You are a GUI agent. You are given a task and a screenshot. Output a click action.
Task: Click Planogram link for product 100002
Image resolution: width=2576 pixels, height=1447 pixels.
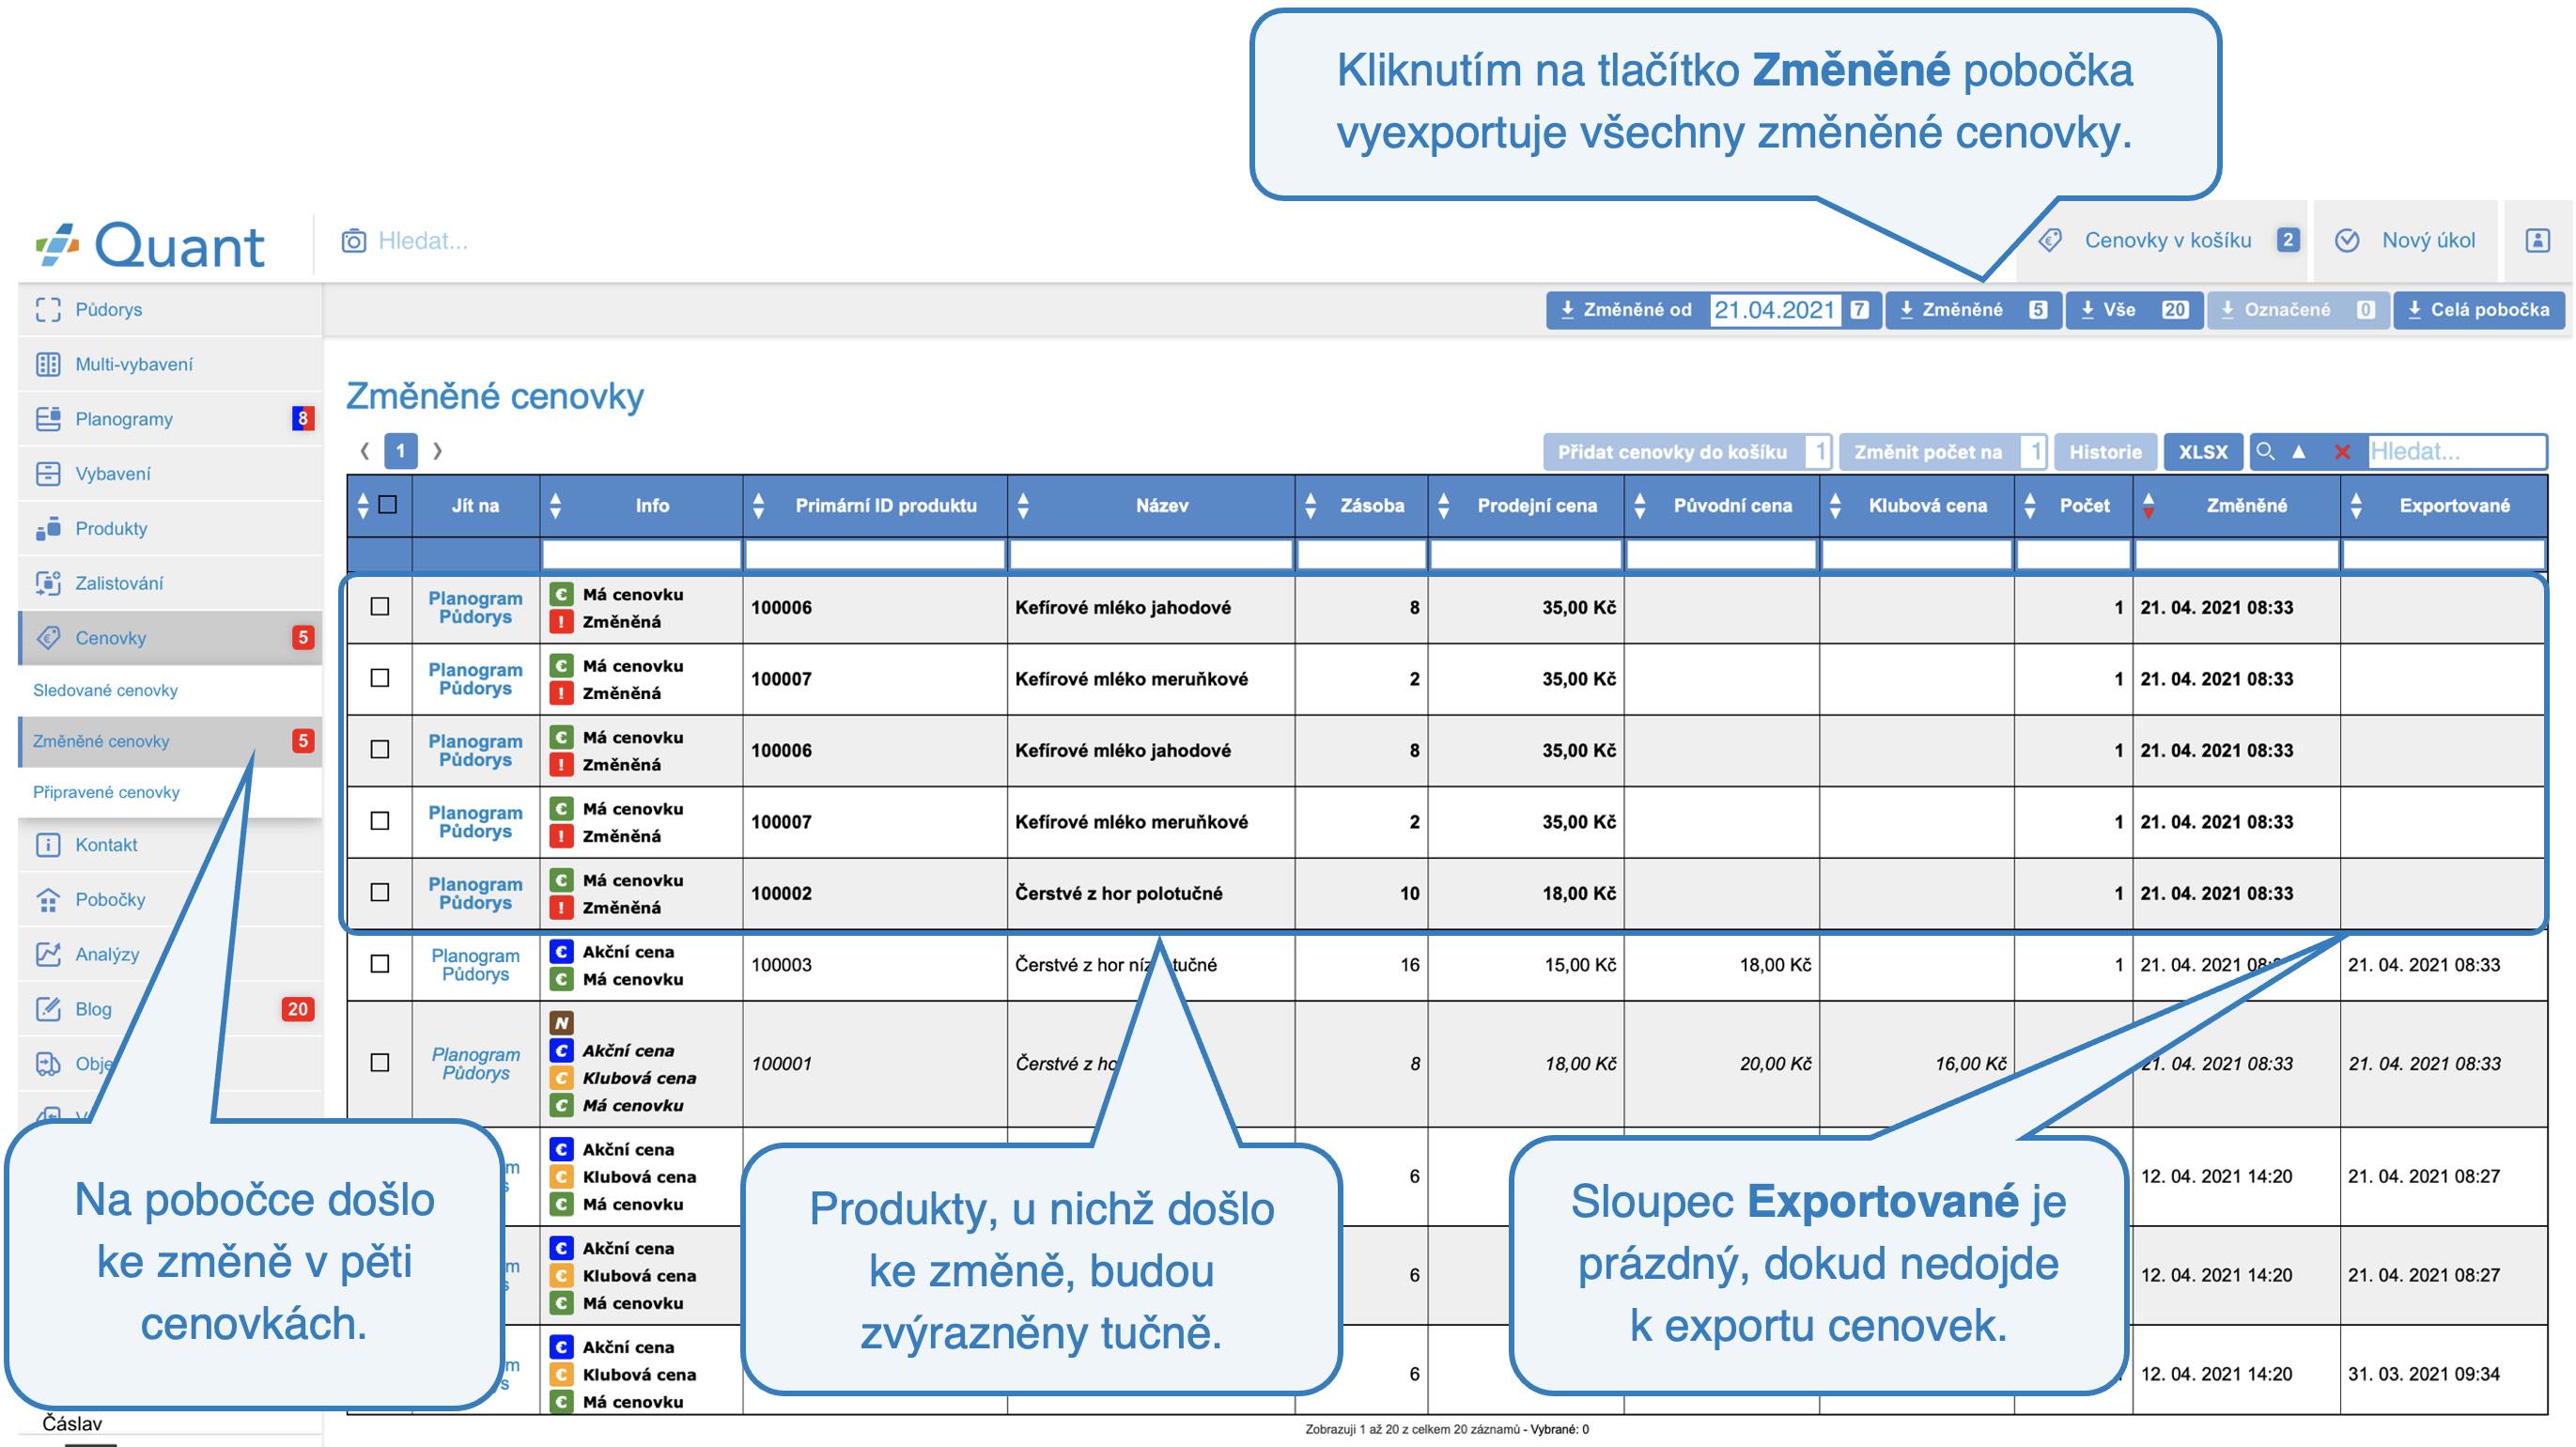pos(475,884)
